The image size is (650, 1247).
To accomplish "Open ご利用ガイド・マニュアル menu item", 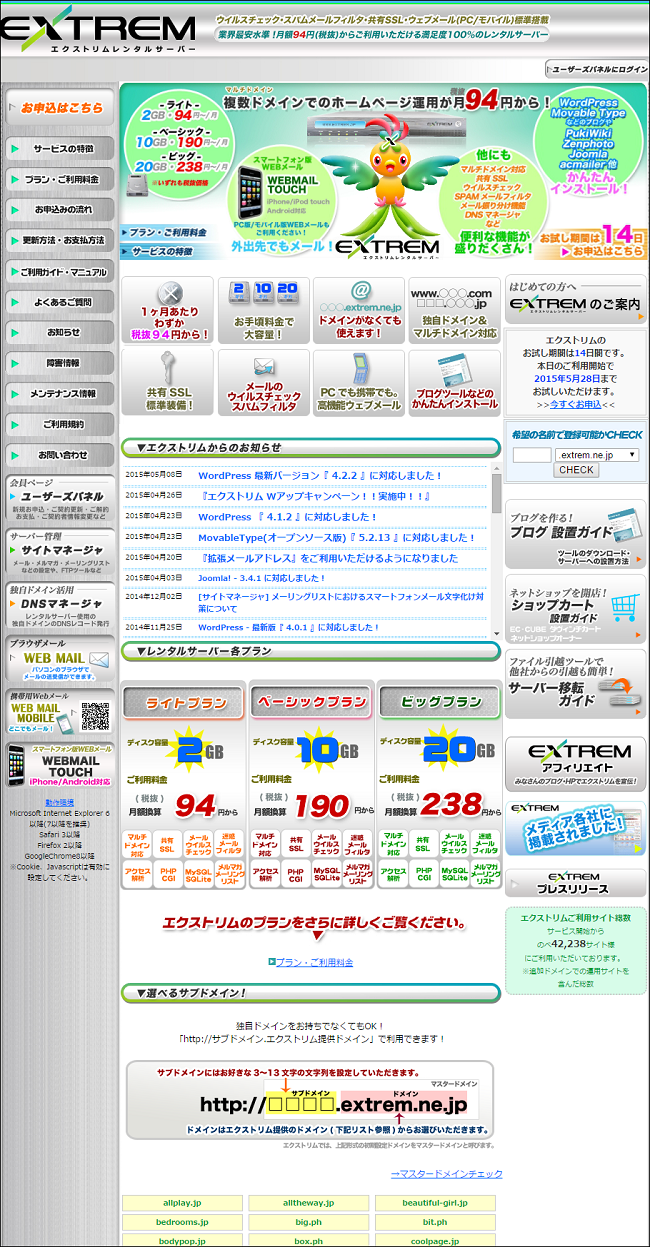I will pyautogui.click(x=60, y=271).
